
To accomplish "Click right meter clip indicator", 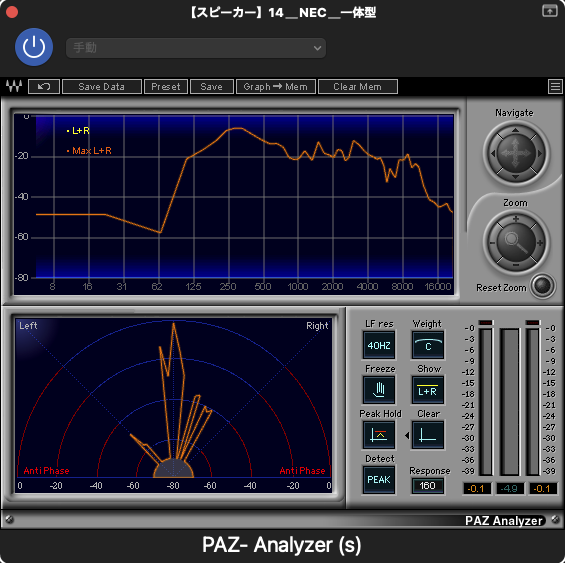I will tap(533, 322).
